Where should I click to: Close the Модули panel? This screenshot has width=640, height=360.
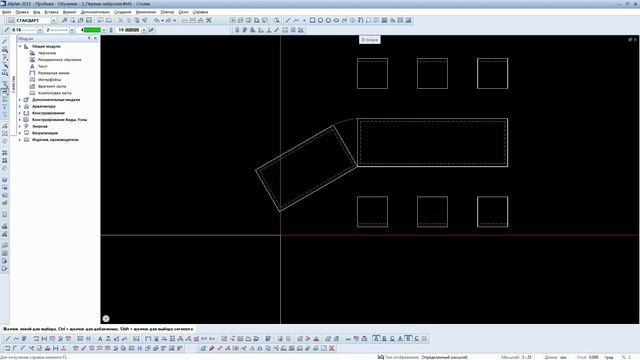pyautogui.click(x=96, y=38)
